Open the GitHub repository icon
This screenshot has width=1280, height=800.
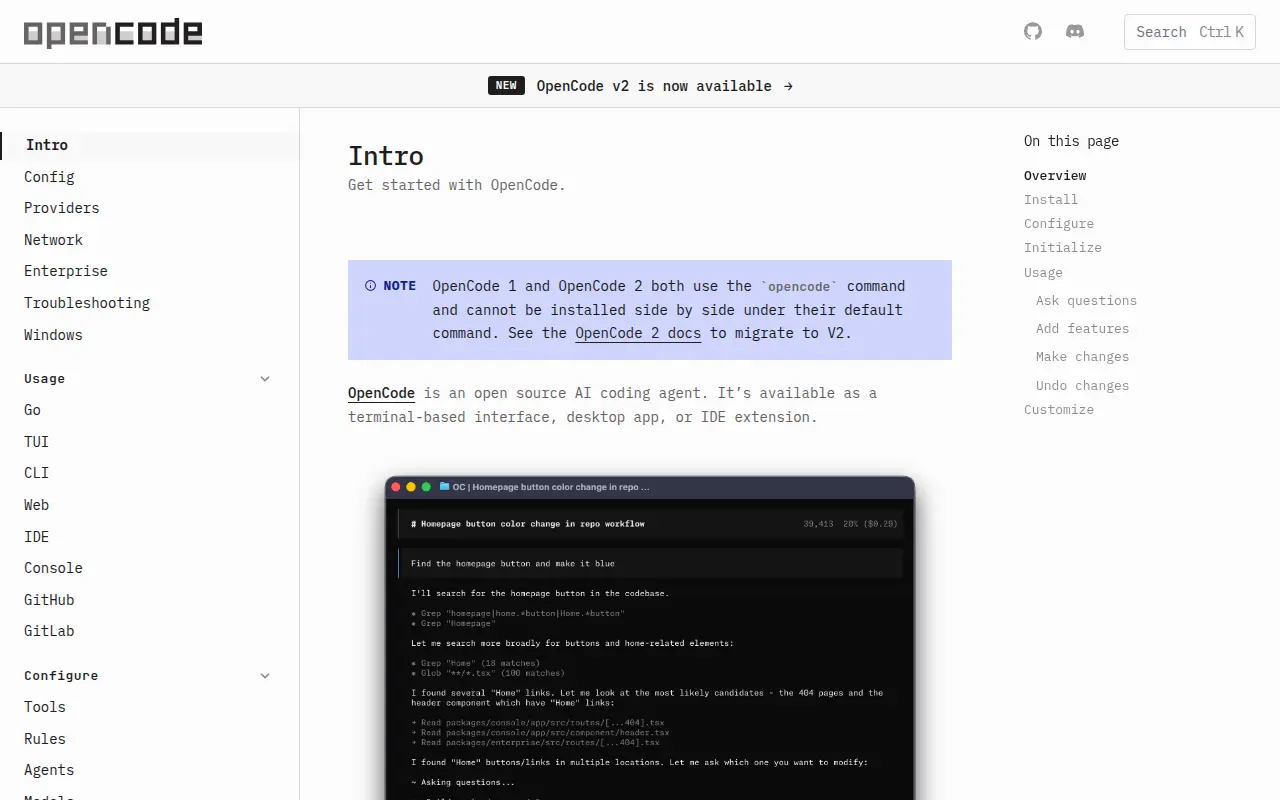pyautogui.click(x=1033, y=31)
